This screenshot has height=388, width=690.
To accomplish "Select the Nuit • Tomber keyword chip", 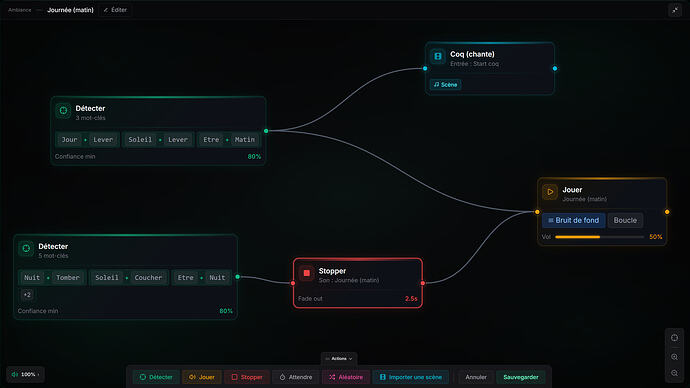I will point(52,278).
